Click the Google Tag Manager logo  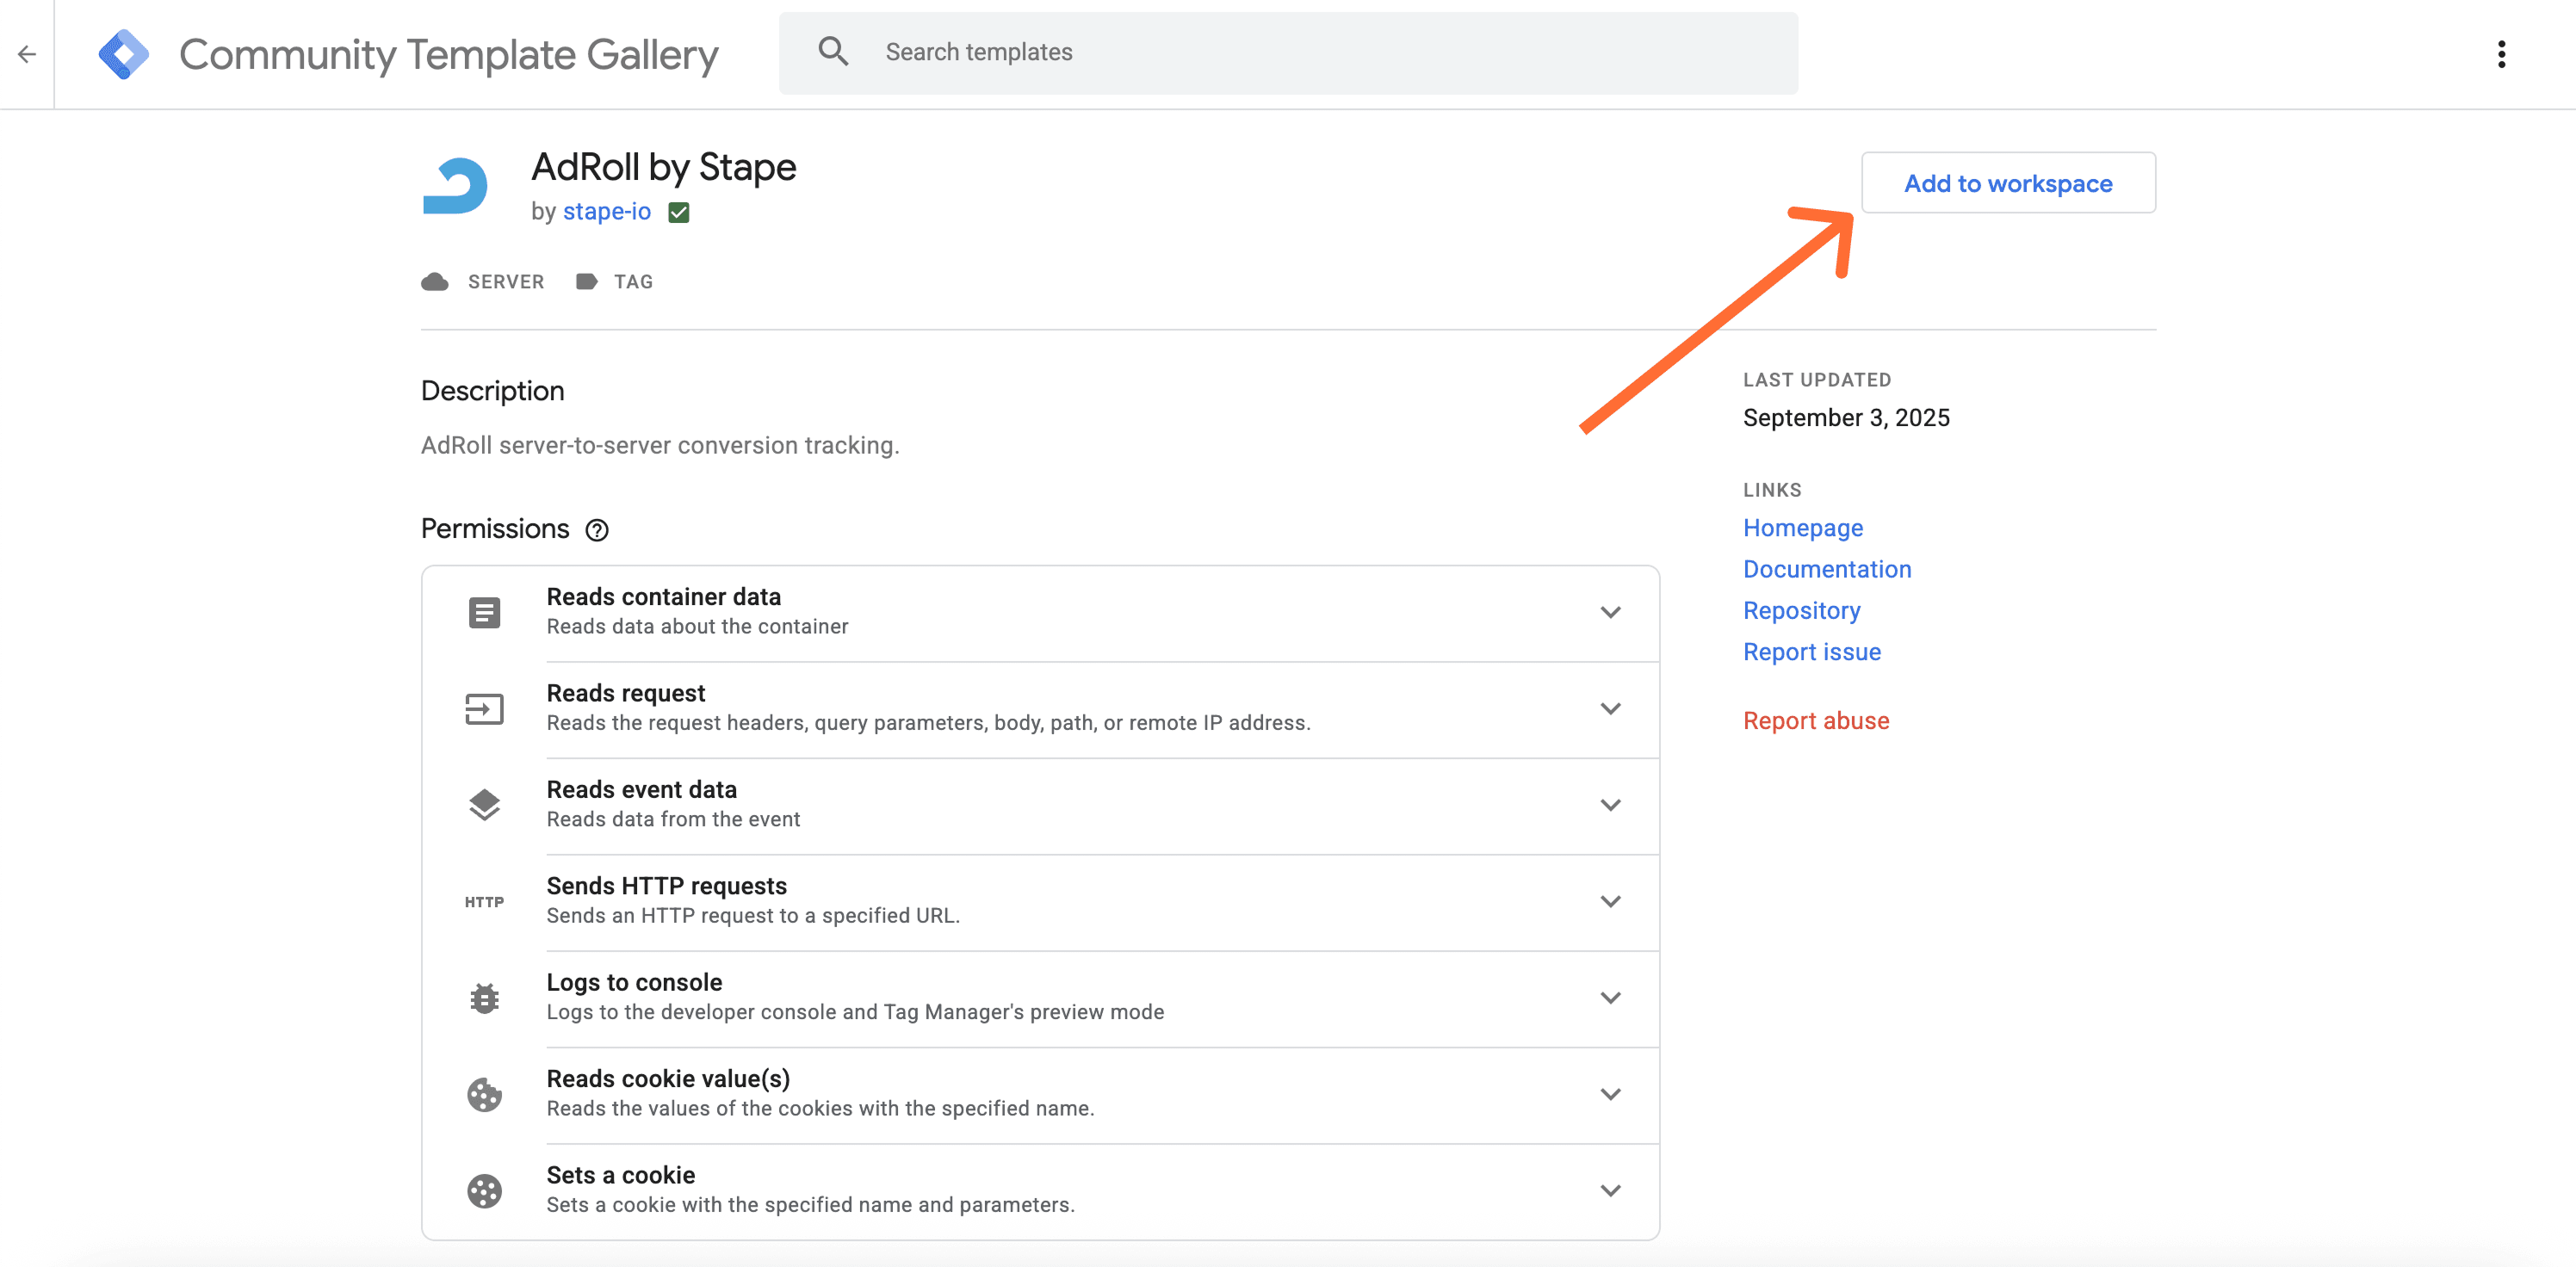[x=124, y=54]
